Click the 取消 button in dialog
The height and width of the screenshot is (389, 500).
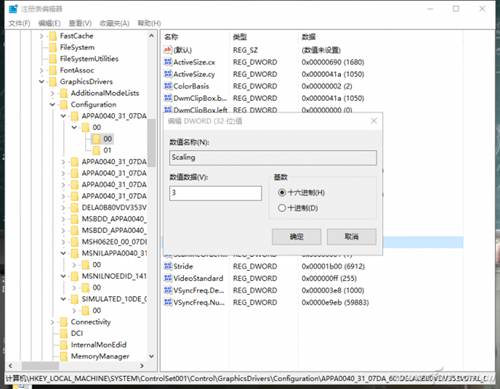[352, 237]
